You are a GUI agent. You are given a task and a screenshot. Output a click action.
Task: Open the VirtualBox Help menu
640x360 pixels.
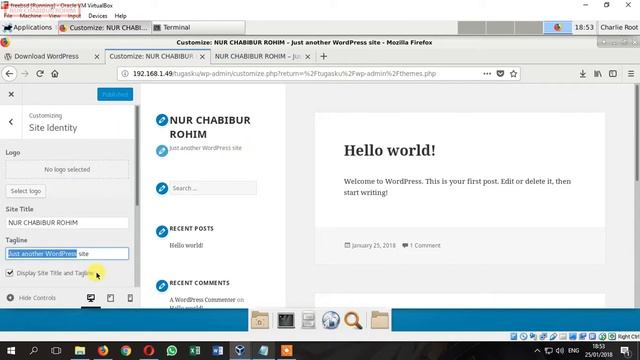(x=120, y=16)
